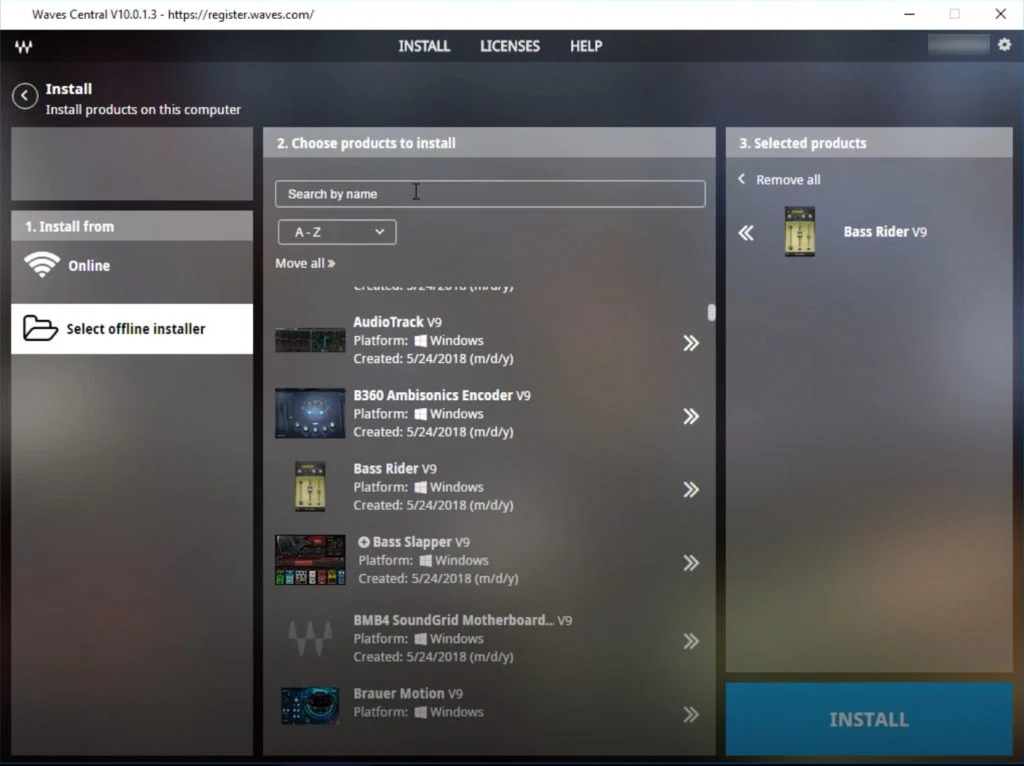Click the Brauer Motion V9 thumbnail

point(310,705)
